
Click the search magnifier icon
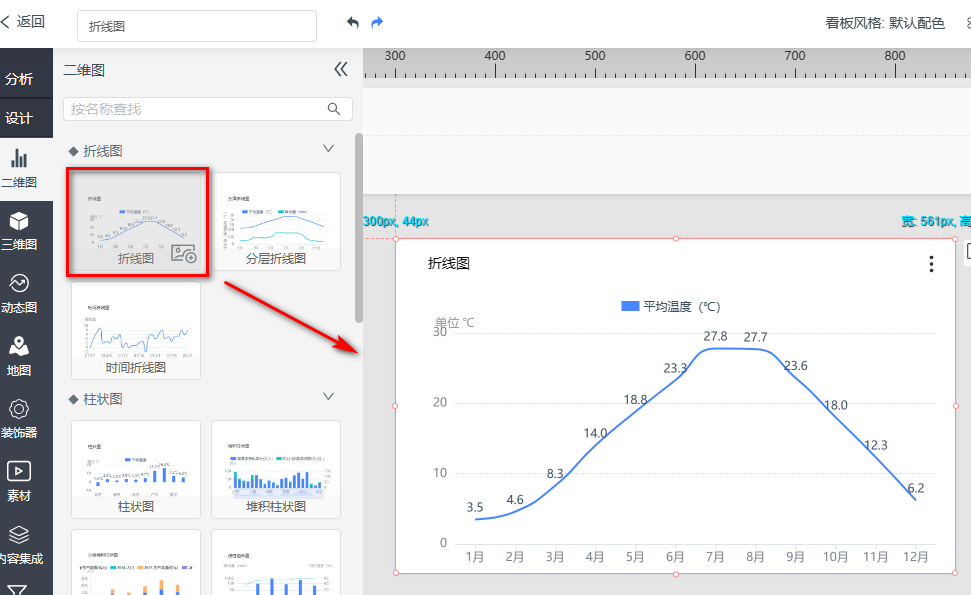coord(335,109)
